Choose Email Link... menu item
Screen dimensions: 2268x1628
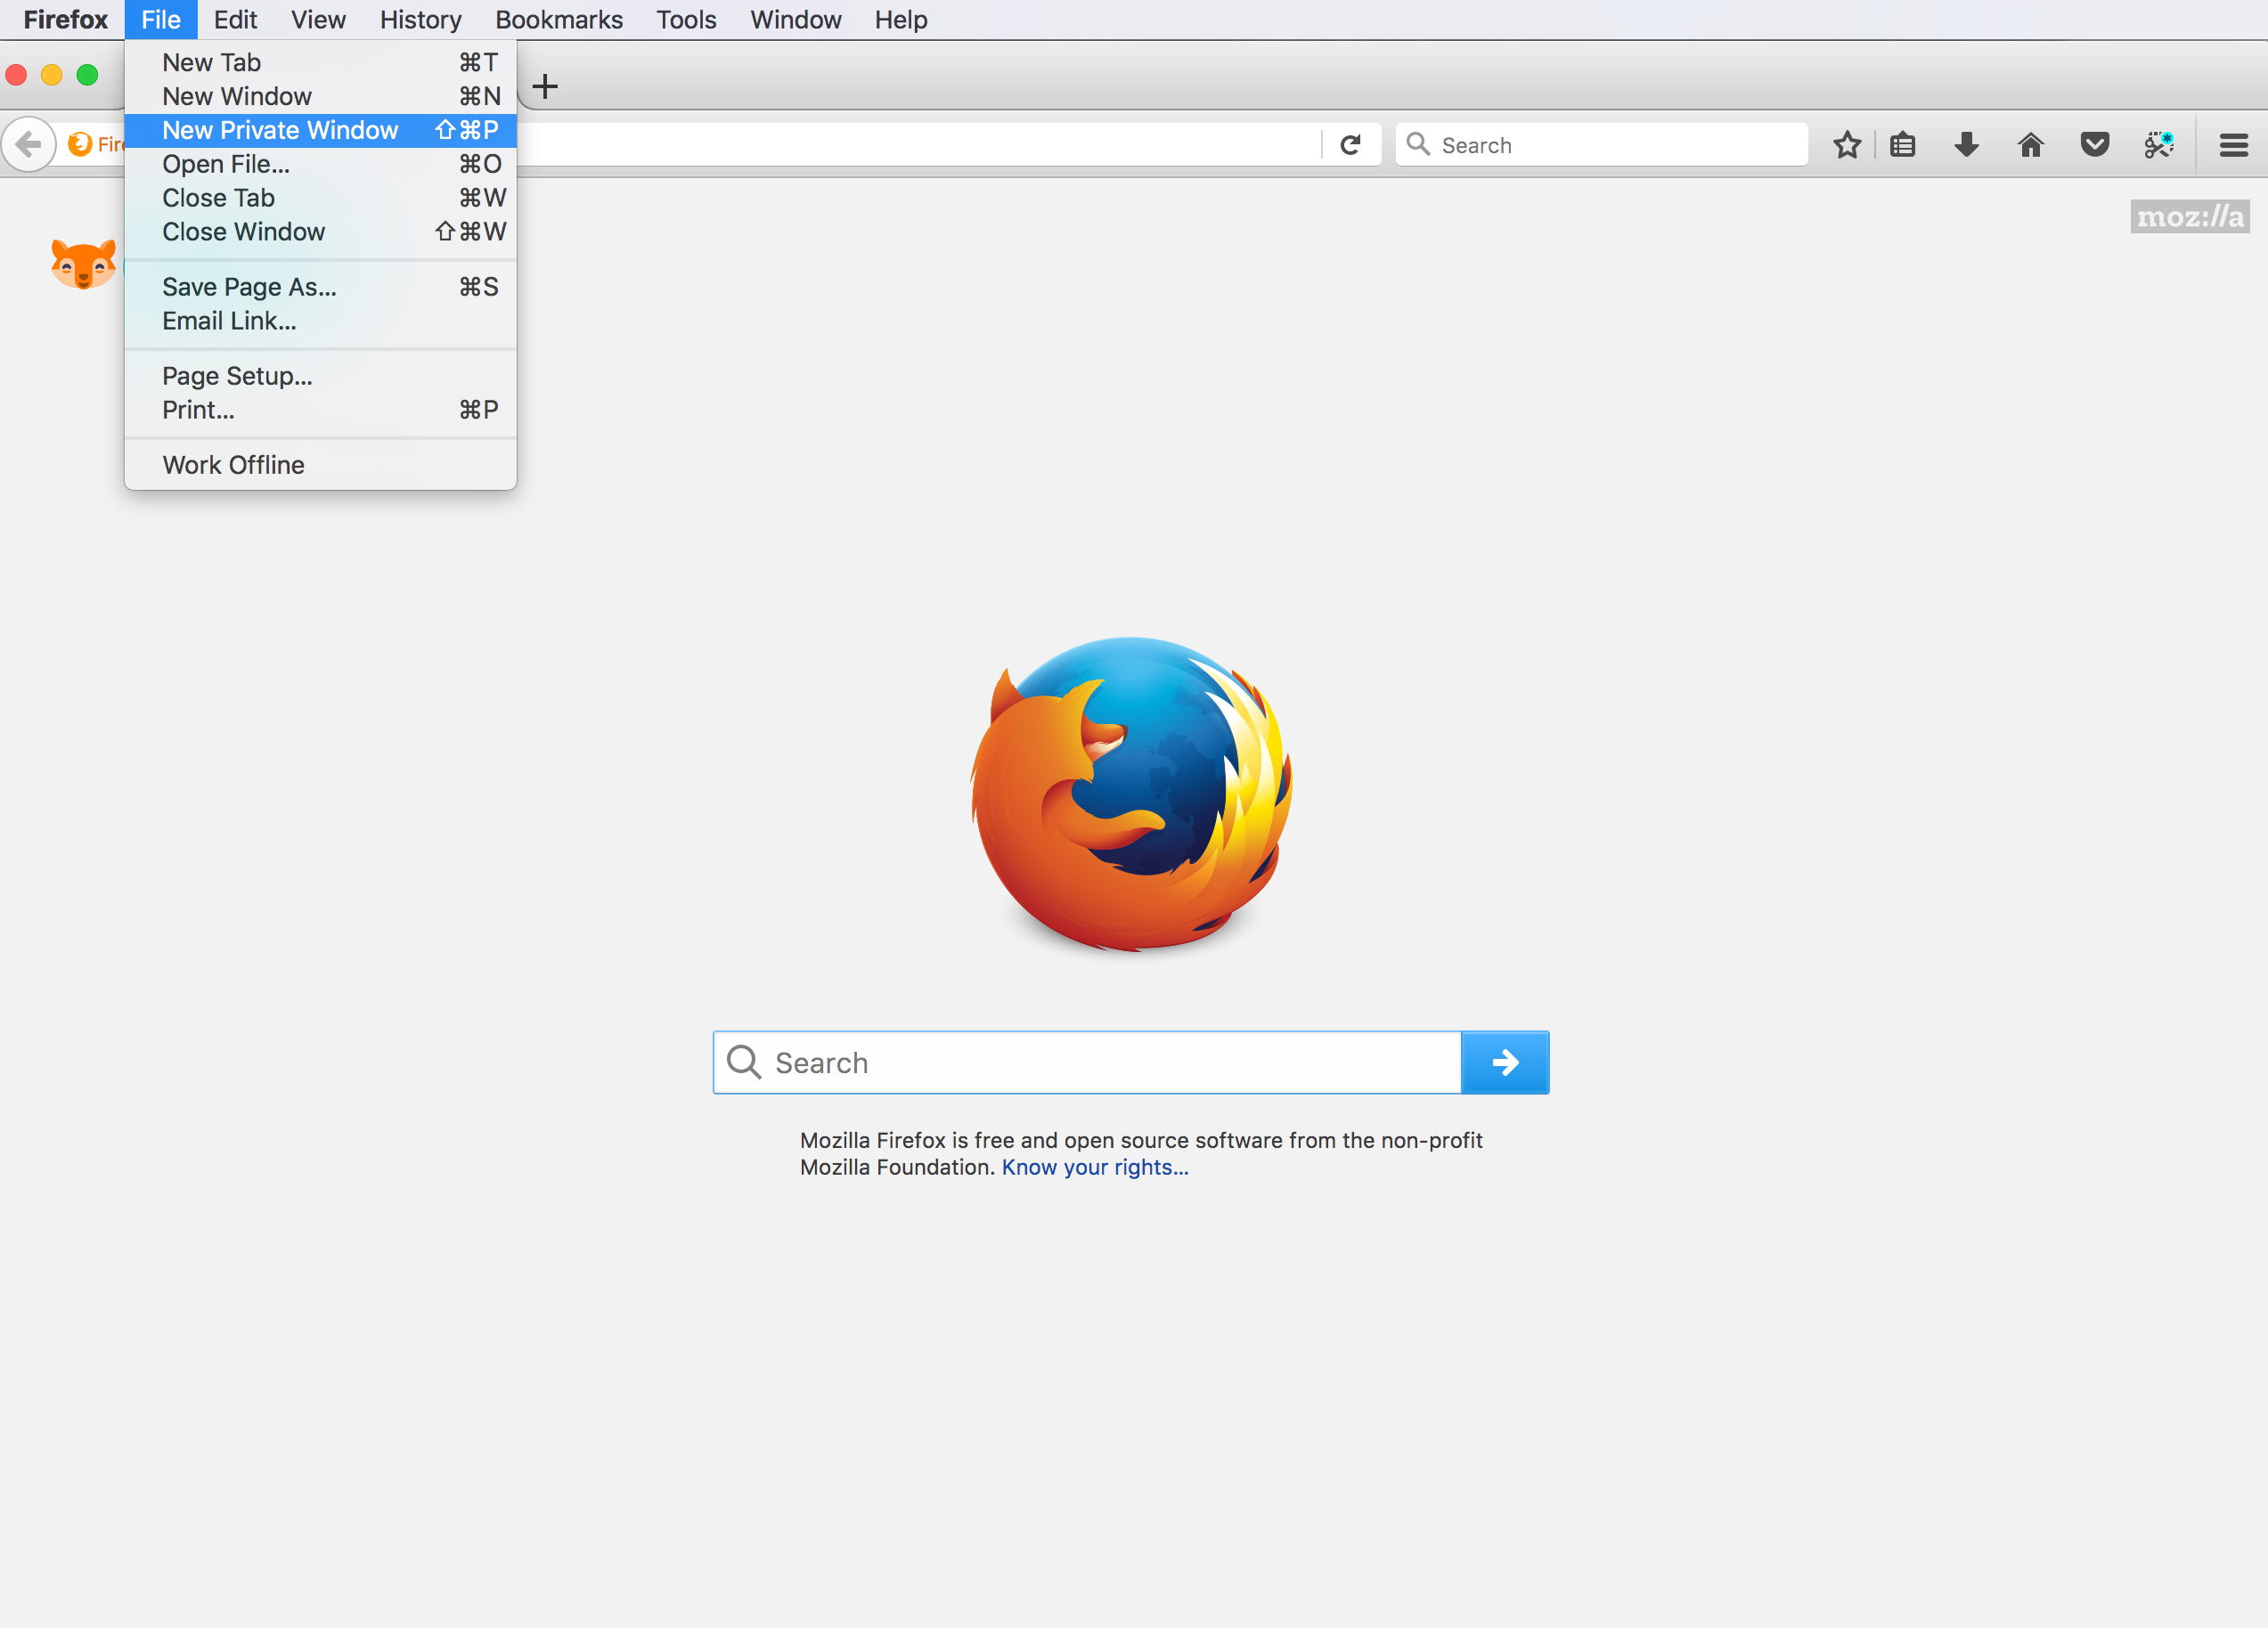click(x=320, y=321)
